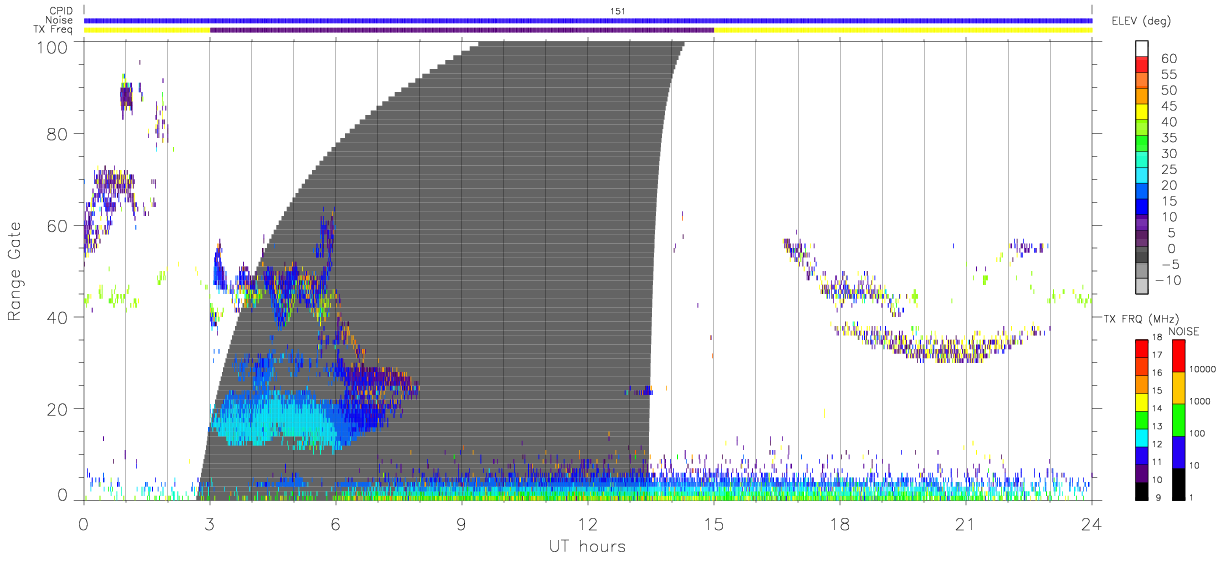The width and height of the screenshot is (1228, 567).
Task: Click the Noise row label at top left
Action: (x=60, y=20)
